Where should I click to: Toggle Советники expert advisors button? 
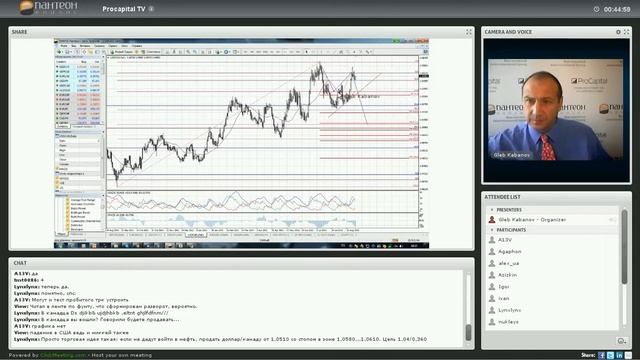pos(151,52)
